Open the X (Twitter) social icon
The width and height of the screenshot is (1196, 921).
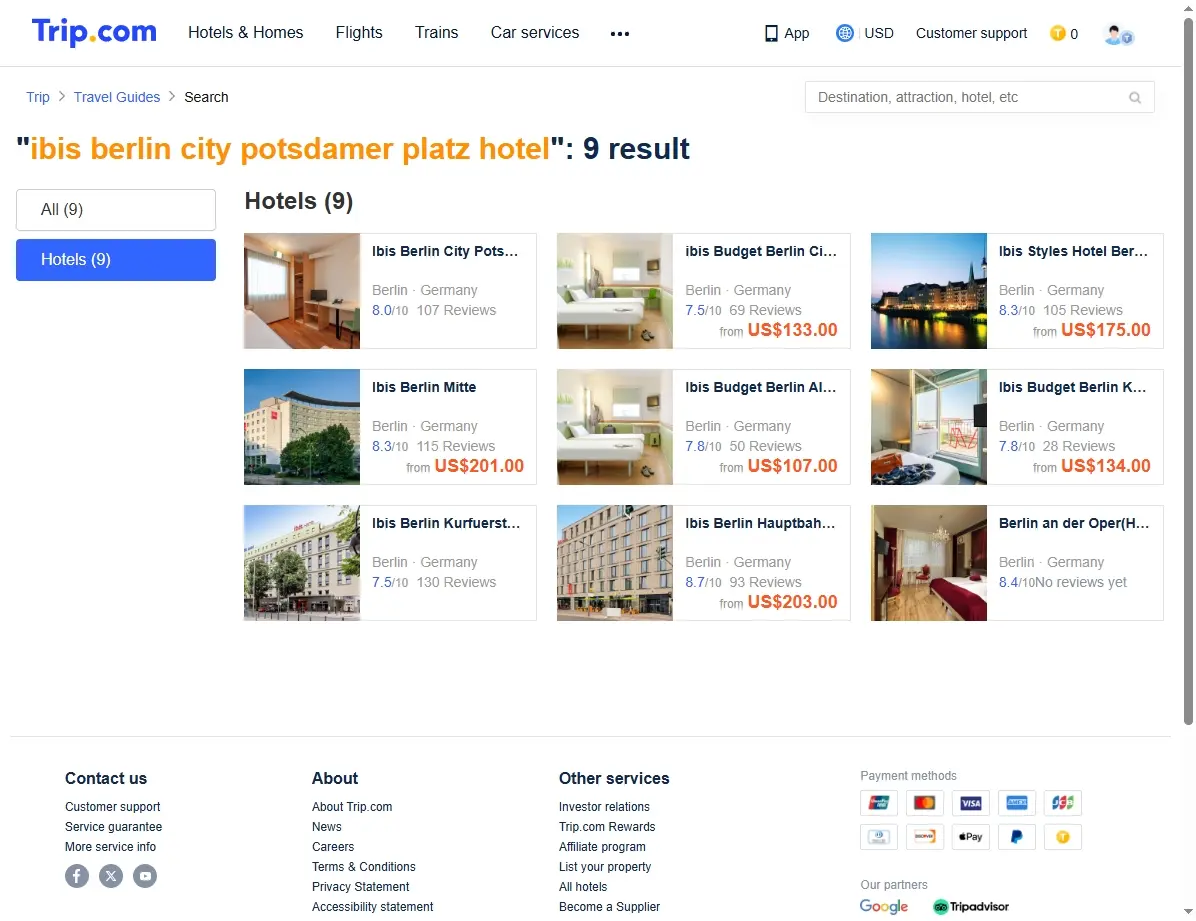[111, 876]
